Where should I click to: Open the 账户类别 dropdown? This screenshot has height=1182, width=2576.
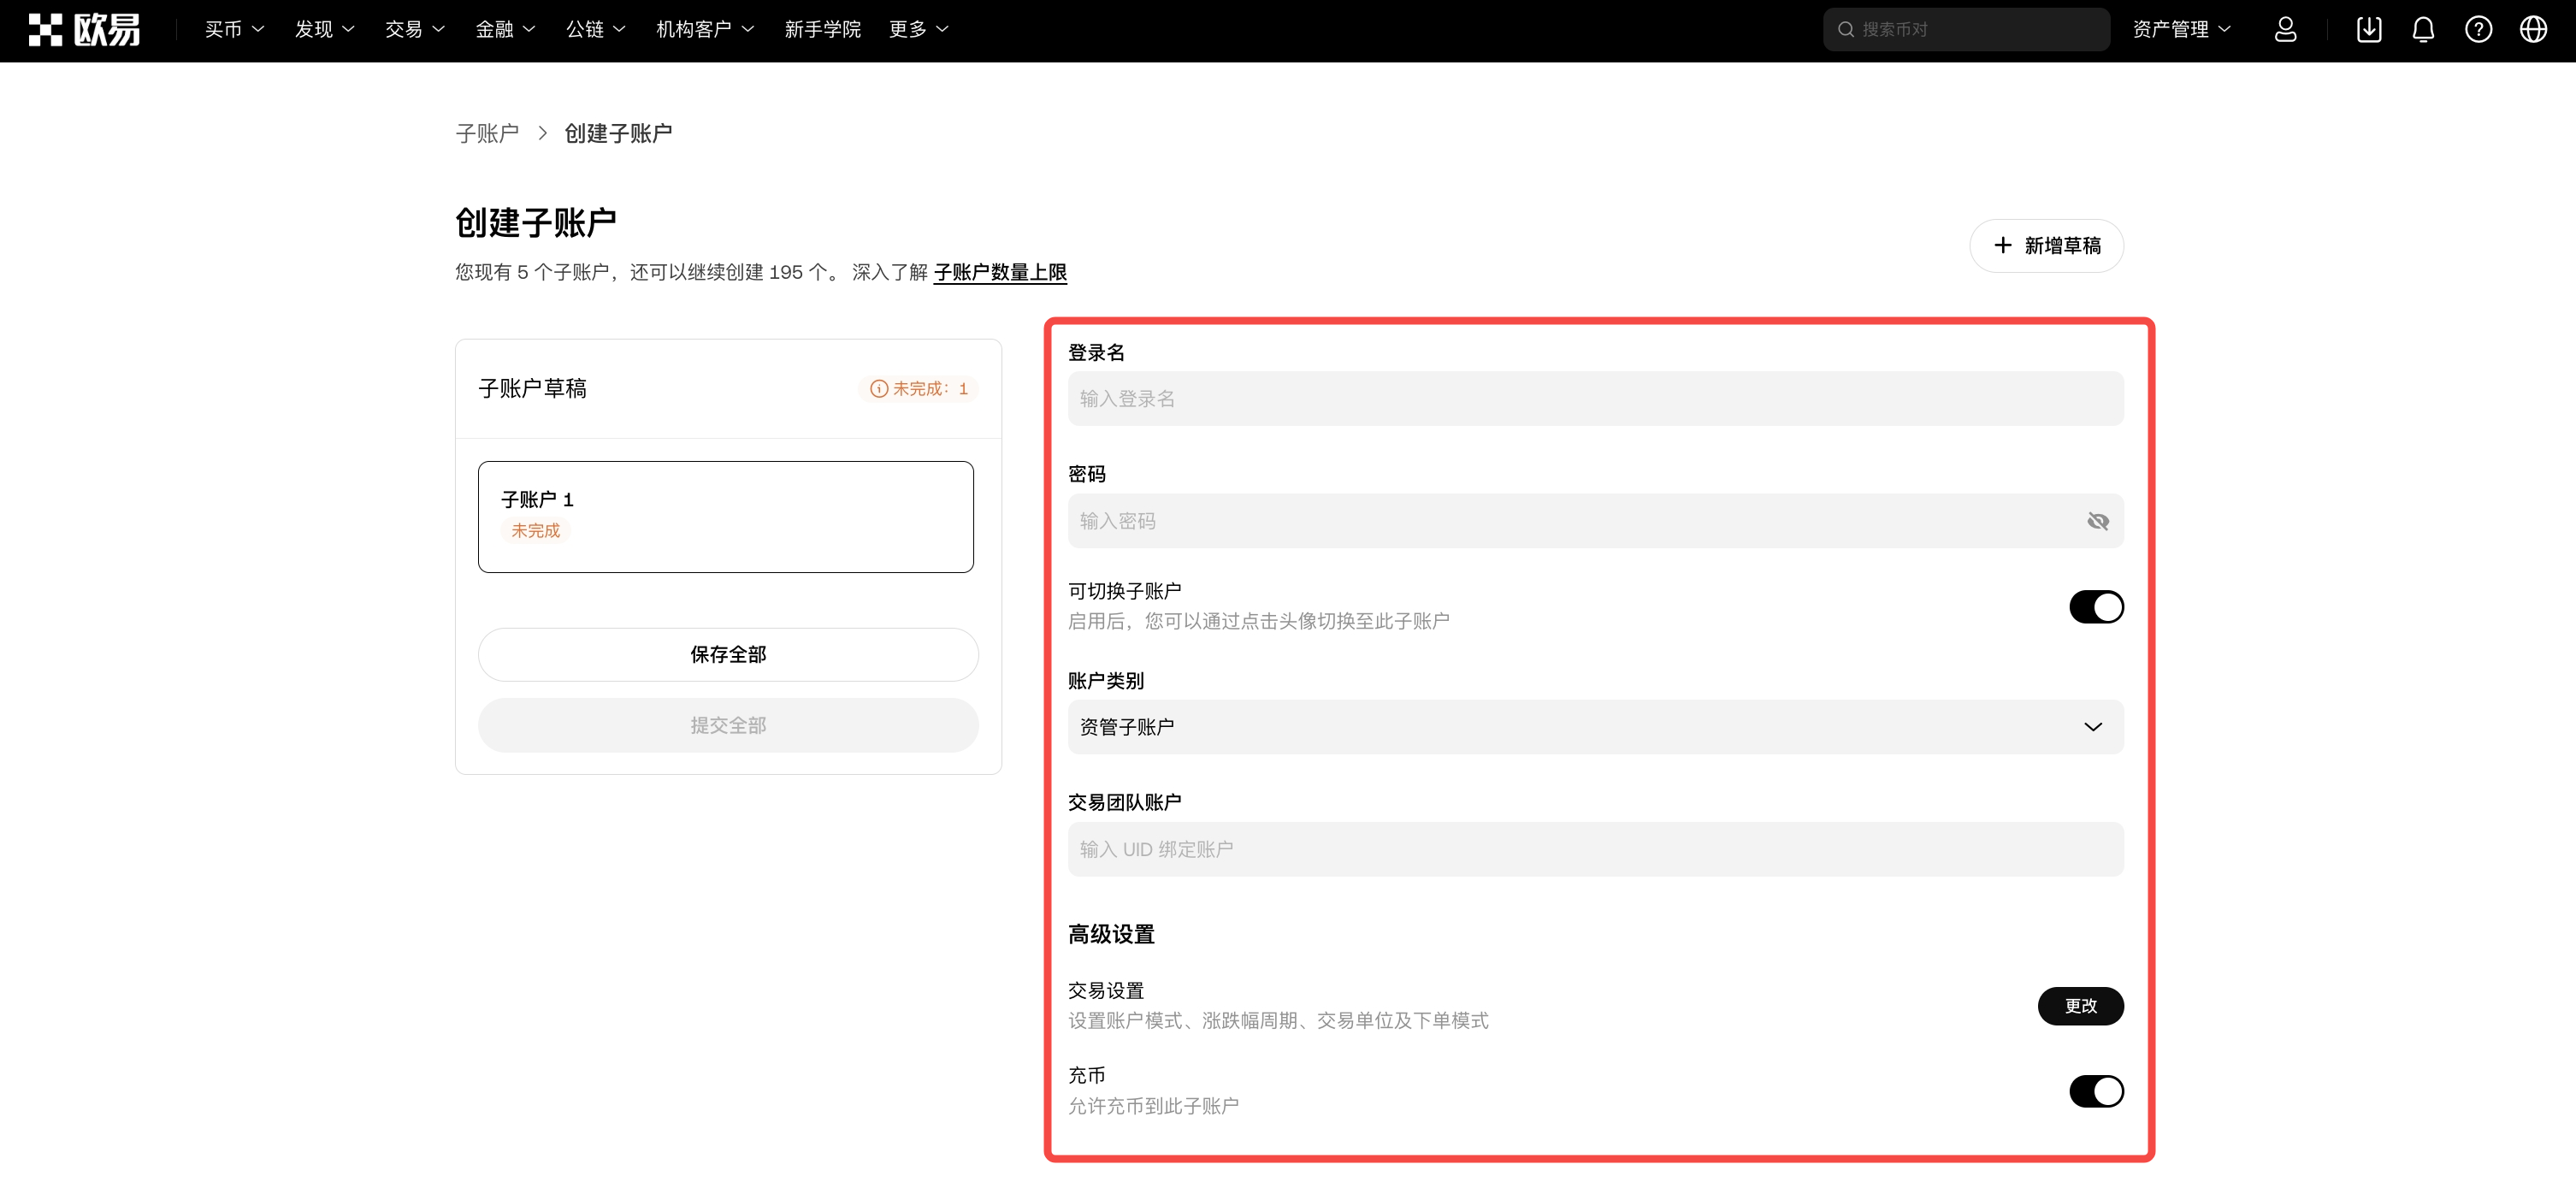tap(1595, 727)
